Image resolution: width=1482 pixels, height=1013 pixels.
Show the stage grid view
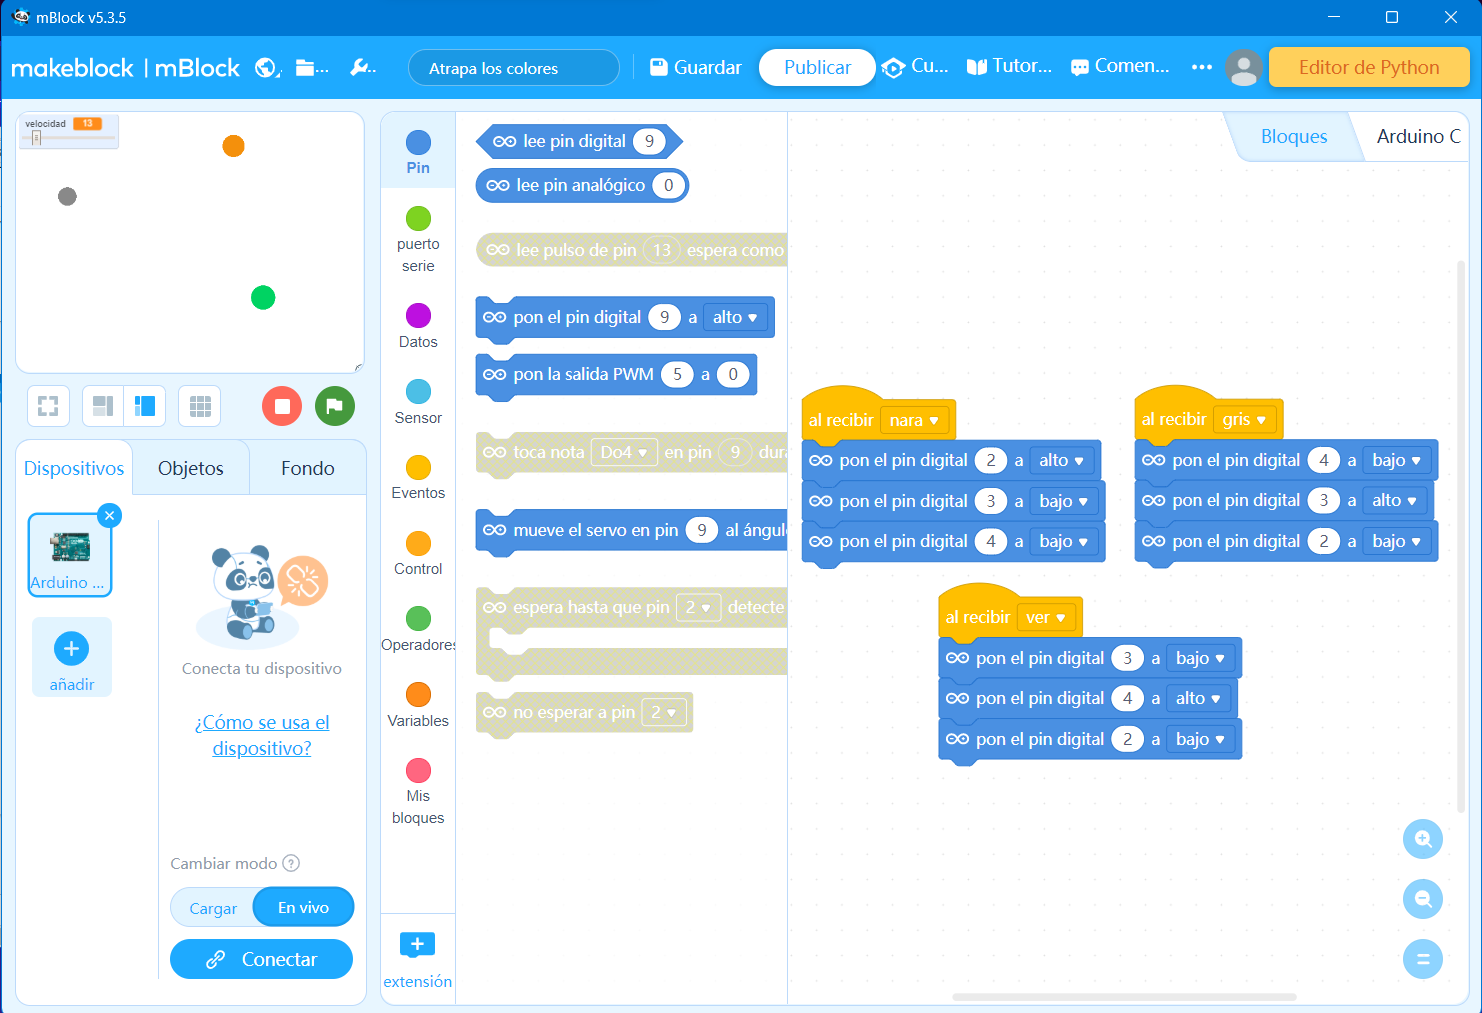(200, 406)
